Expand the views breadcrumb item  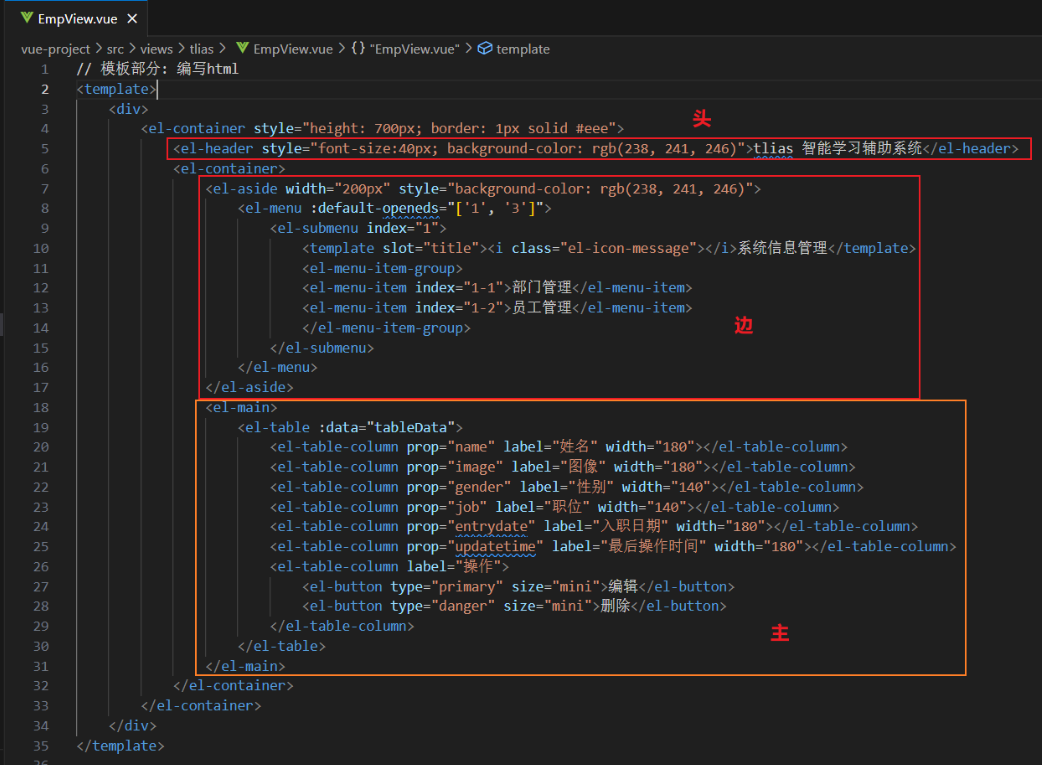(x=156, y=48)
